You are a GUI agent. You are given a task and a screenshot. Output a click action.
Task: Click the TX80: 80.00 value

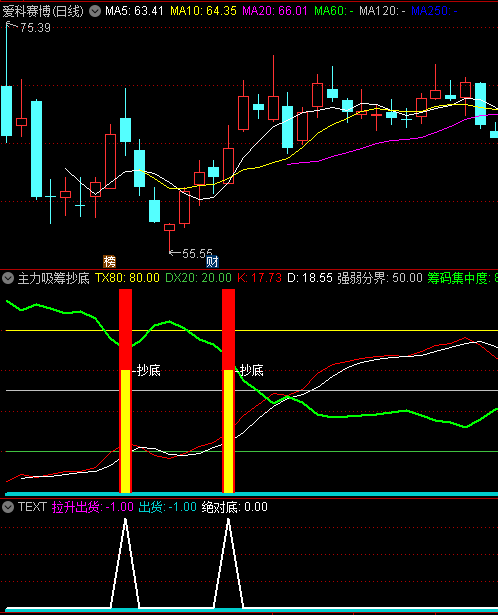127,278
